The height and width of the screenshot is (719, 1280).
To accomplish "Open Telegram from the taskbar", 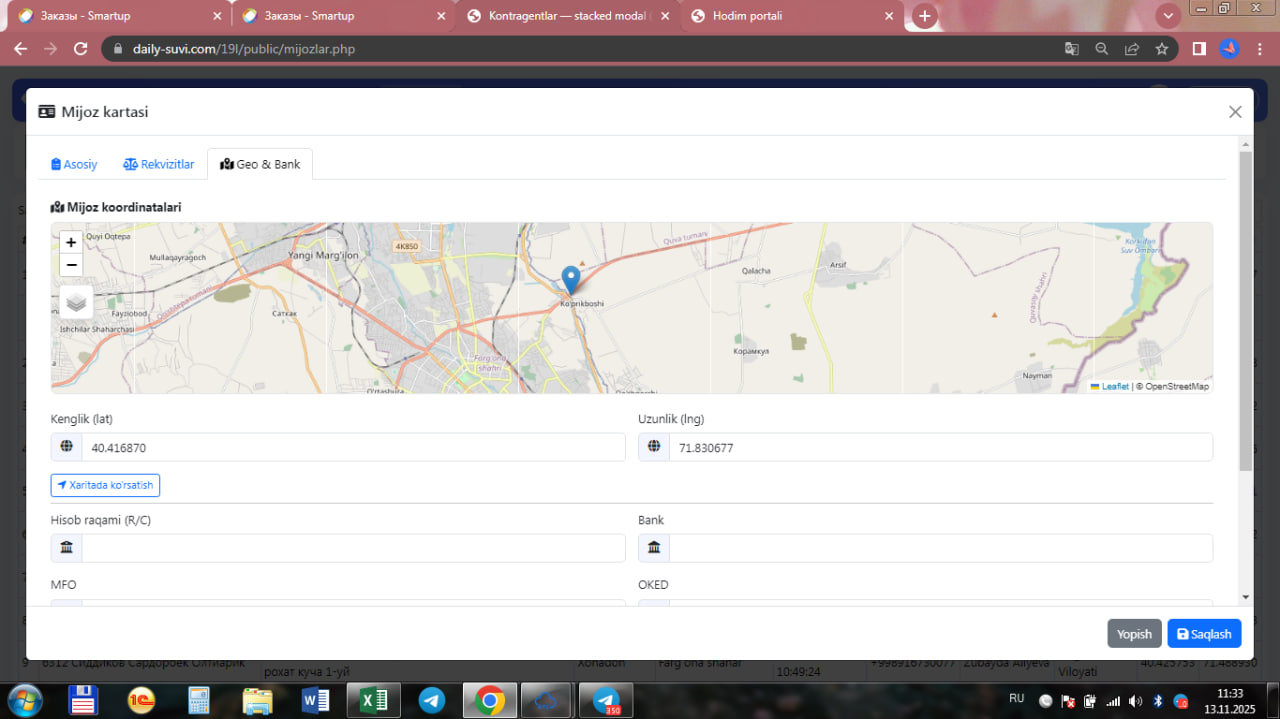I will (x=432, y=700).
